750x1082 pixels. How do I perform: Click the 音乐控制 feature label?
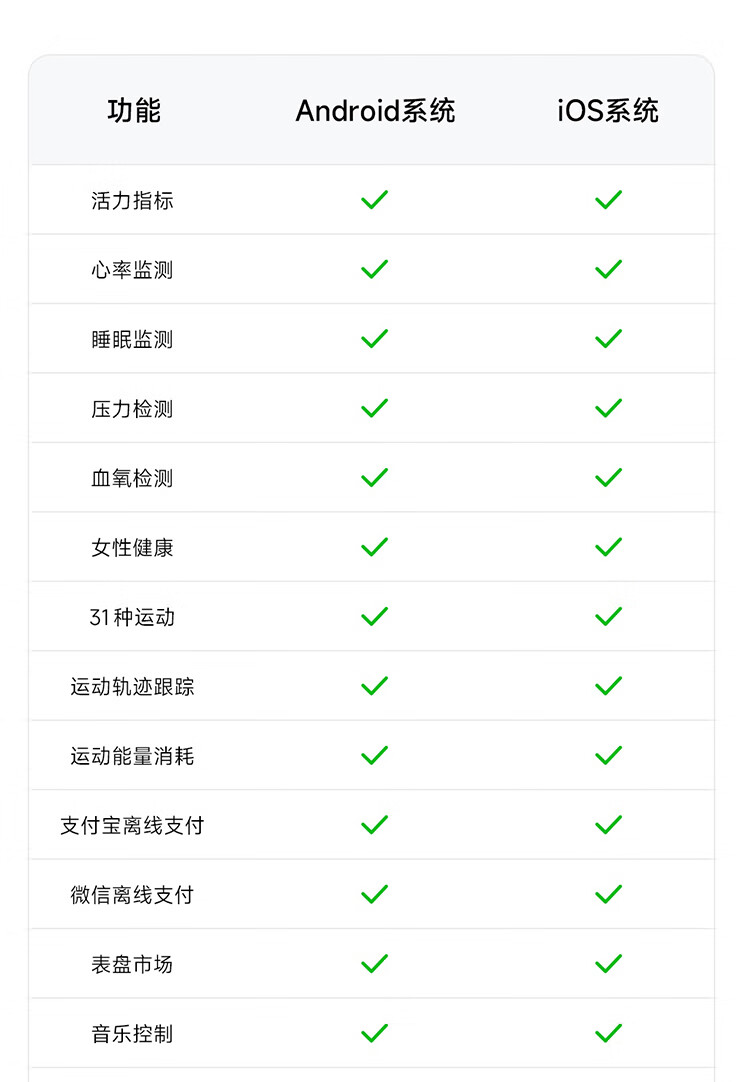tap(132, 1034)
